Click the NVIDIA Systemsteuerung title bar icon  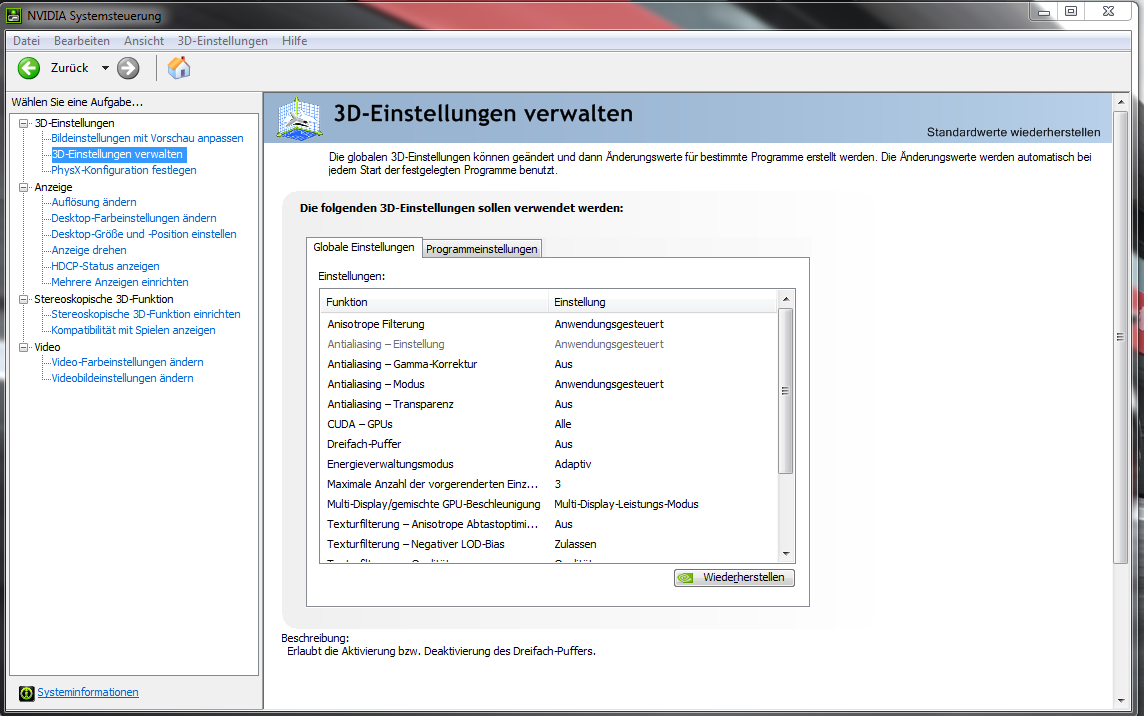coord(14,15)
